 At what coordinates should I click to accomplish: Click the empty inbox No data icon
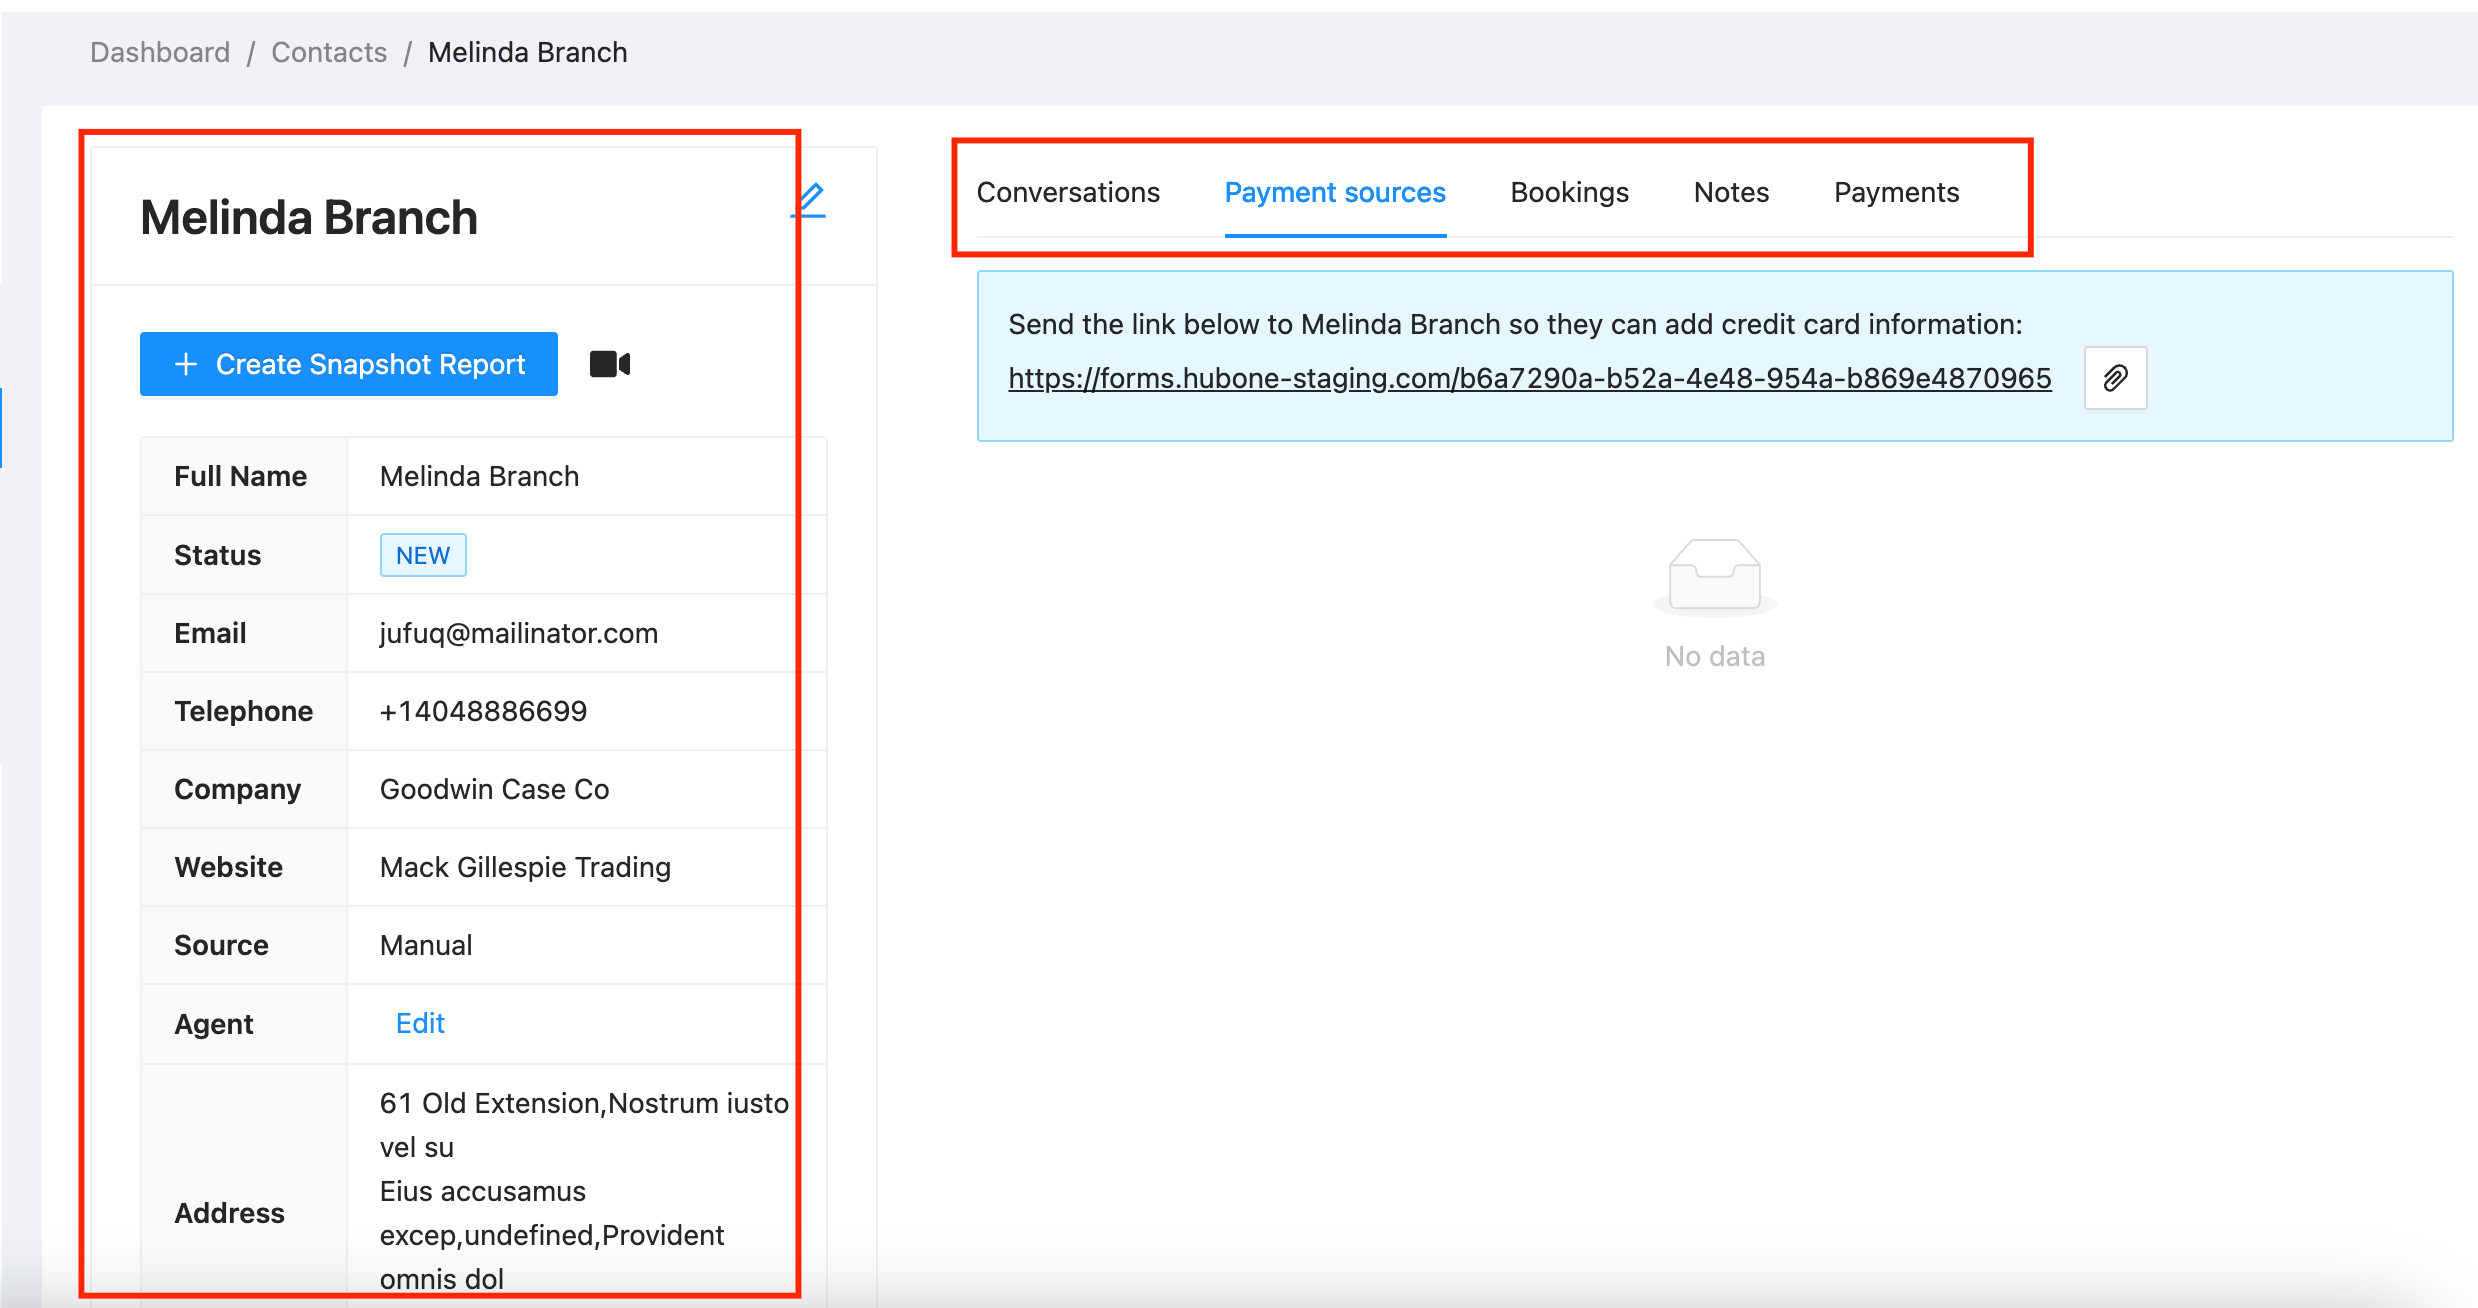point(1713,576)
